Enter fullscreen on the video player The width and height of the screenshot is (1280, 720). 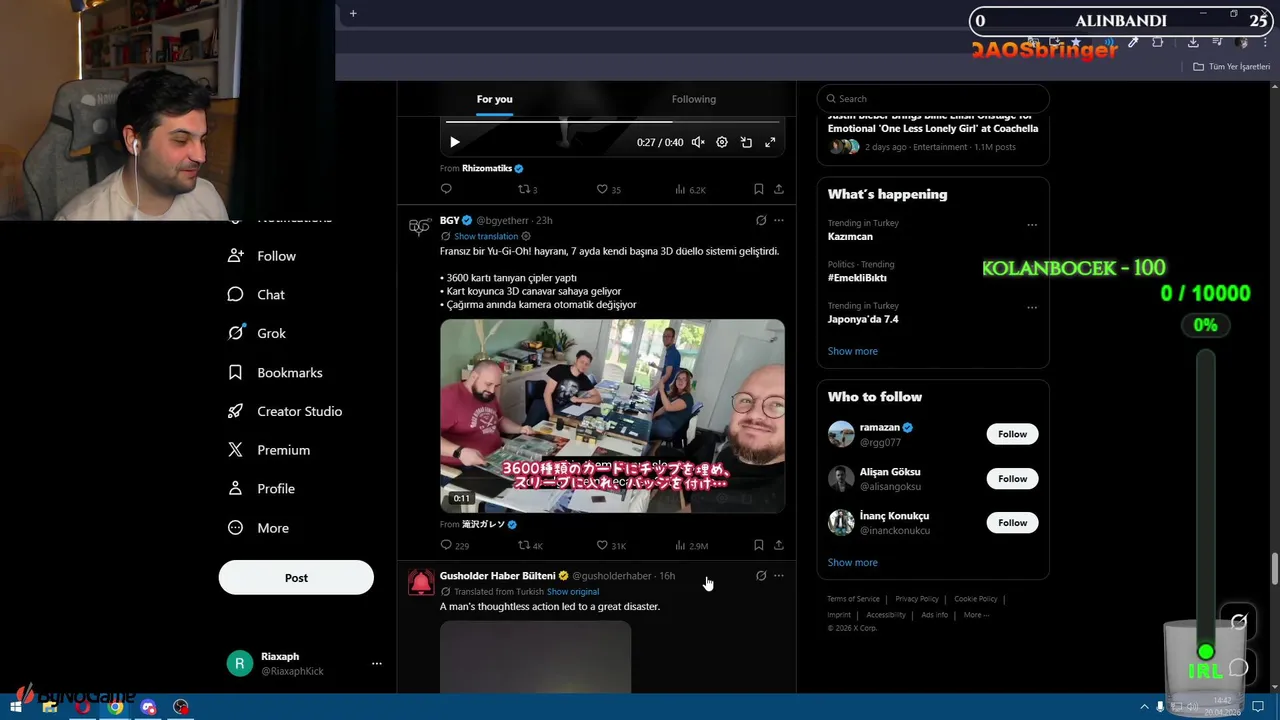[770, 142]
